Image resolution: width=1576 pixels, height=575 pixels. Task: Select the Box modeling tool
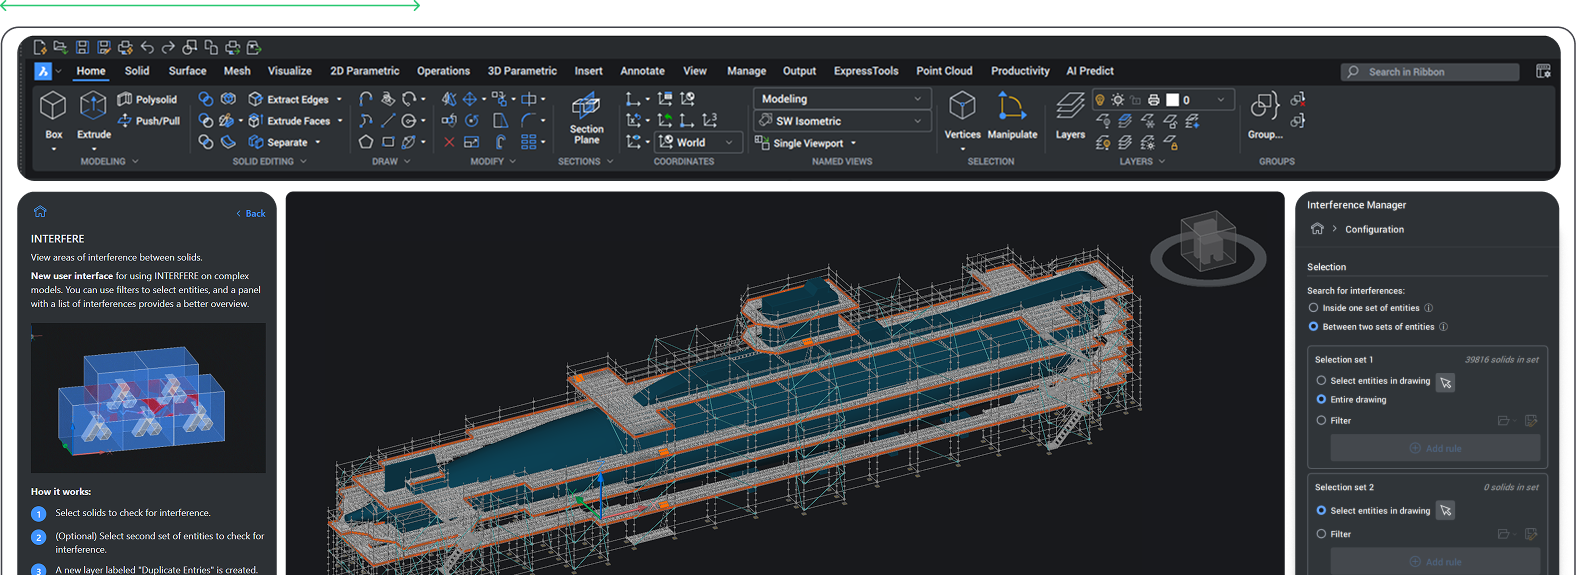[x=53, y=107]
